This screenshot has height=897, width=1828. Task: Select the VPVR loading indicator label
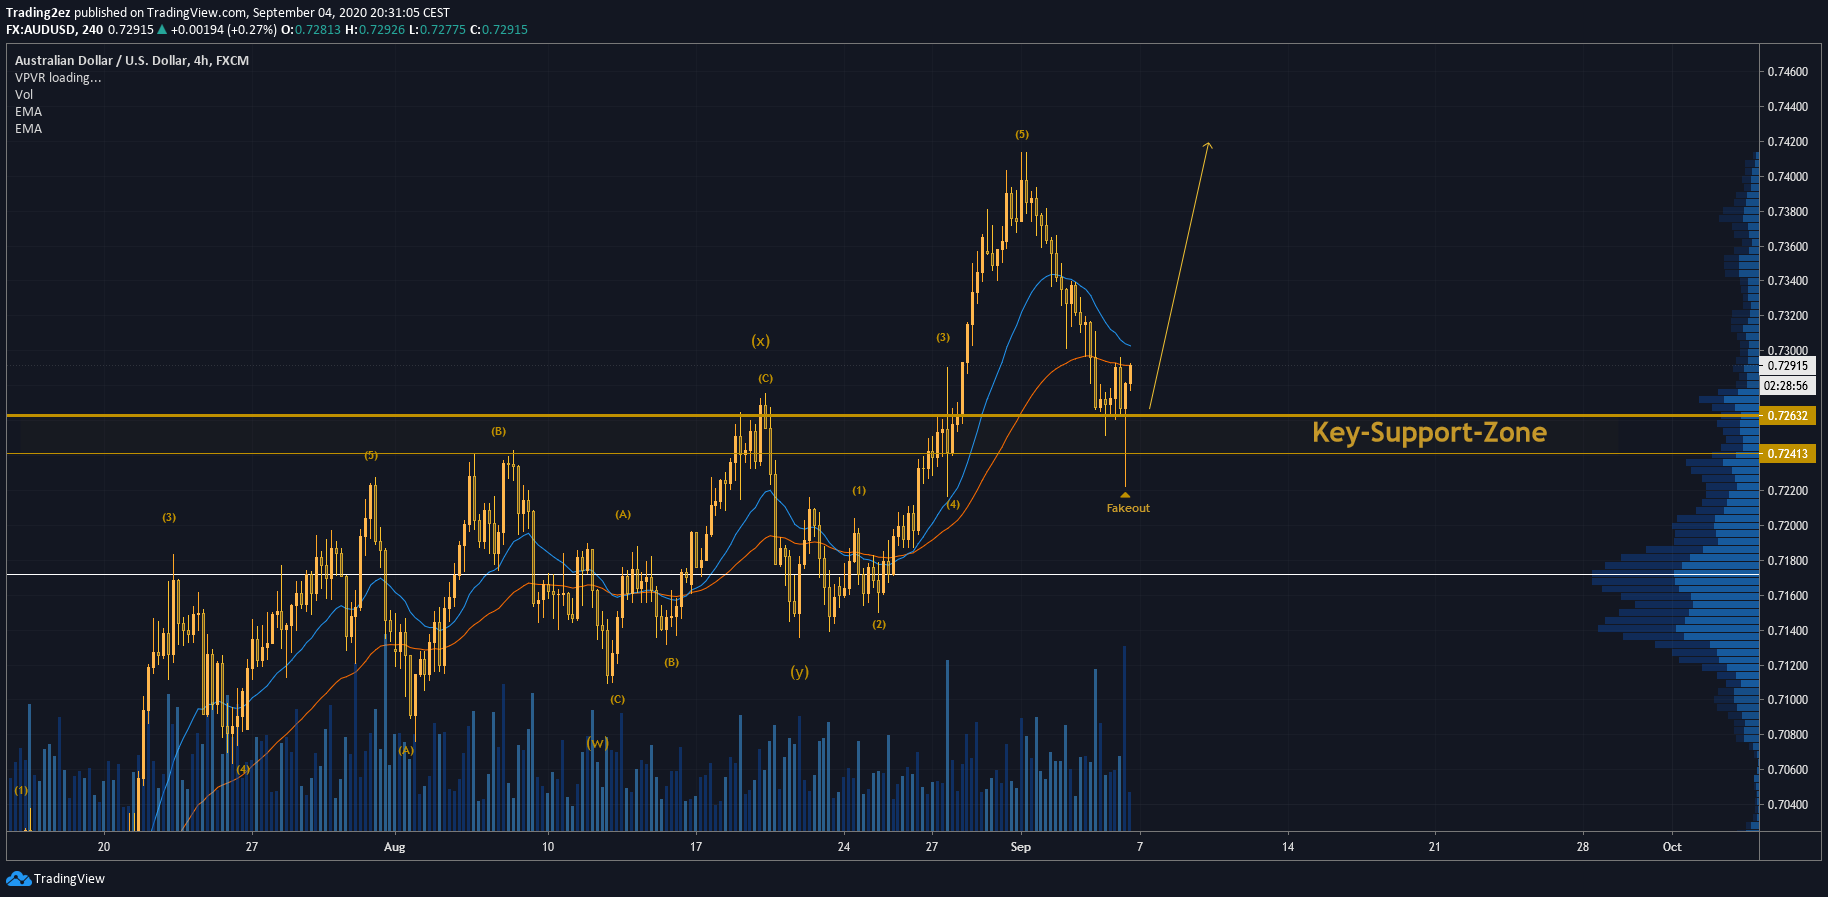point(58,78)
